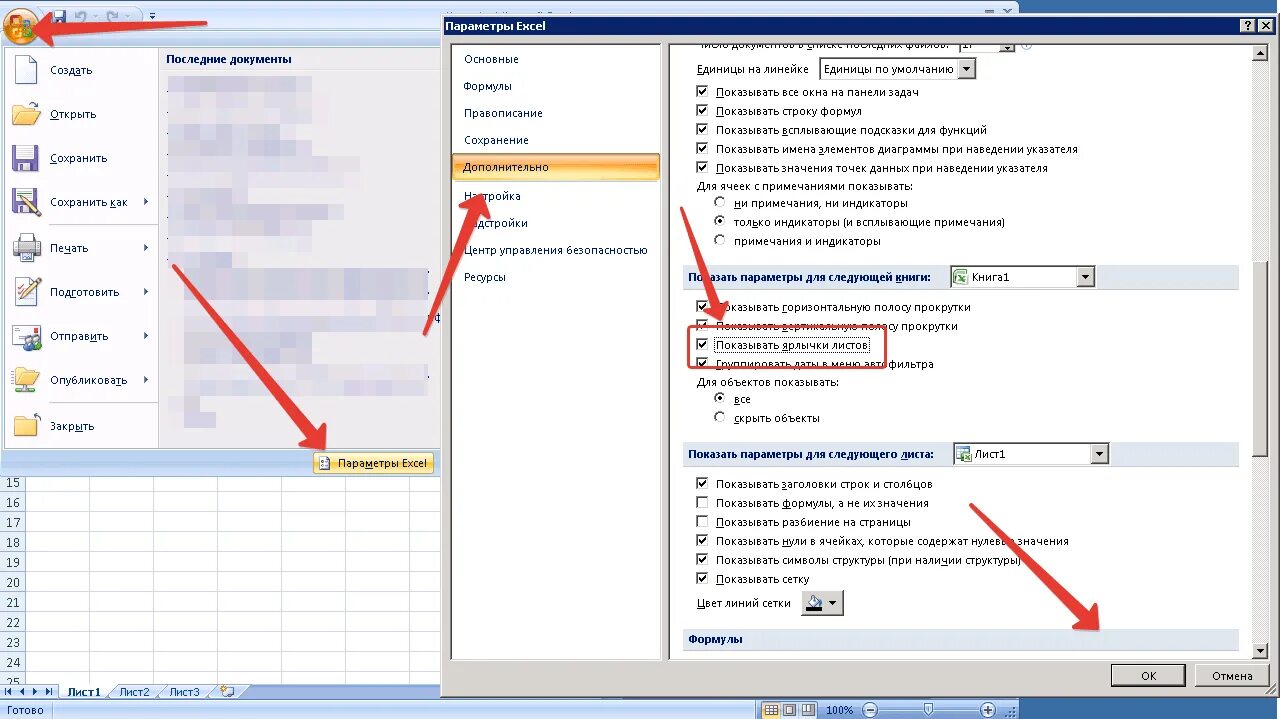The height and width of the screenshot is (719, 1281).
Task: Click the last sheet navigation arrow
Action: click(49, 692)
